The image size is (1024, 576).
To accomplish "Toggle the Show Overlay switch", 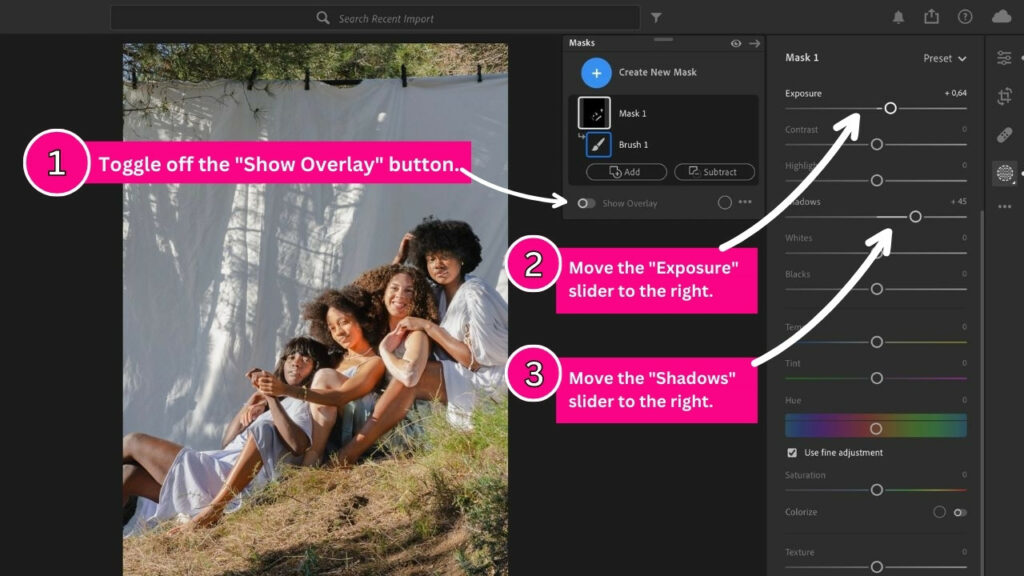I will (x=585, y=203).
